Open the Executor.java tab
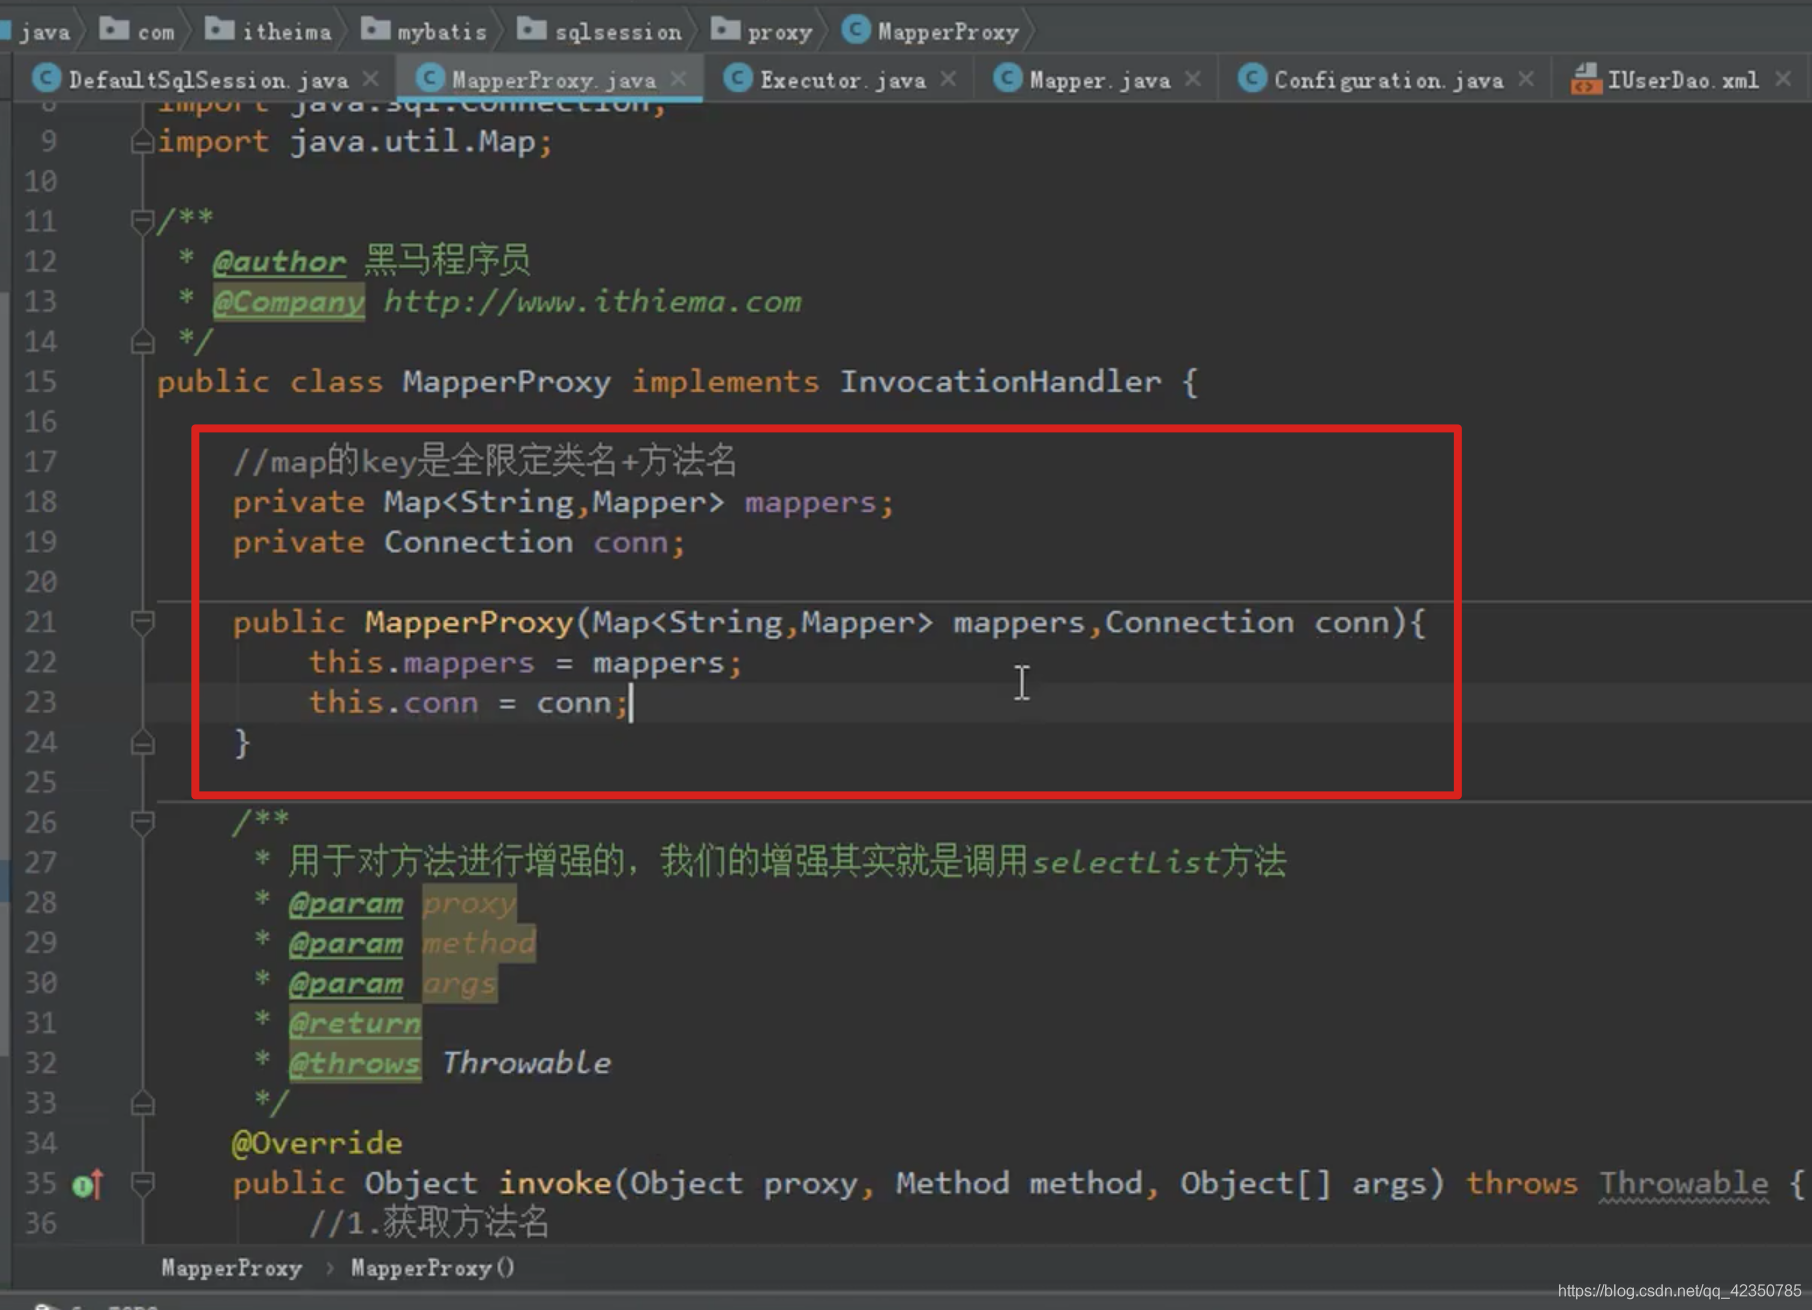The height and width of the screenshot is (1310, 1812). 842,80
